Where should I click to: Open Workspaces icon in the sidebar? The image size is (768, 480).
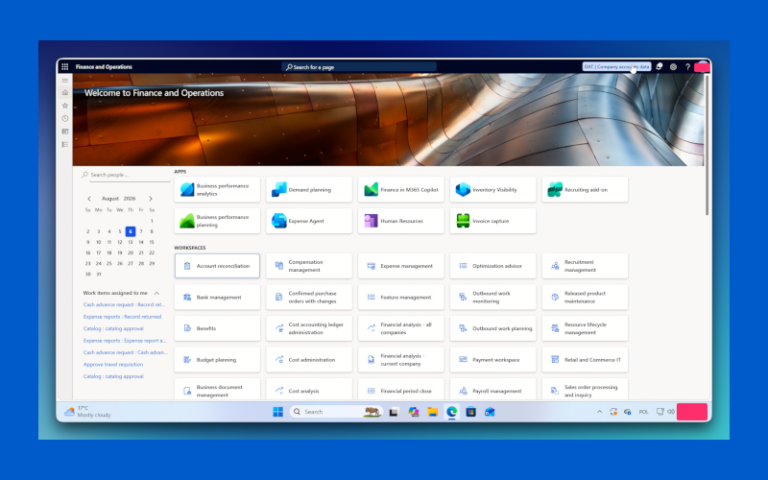click(65, 131)
